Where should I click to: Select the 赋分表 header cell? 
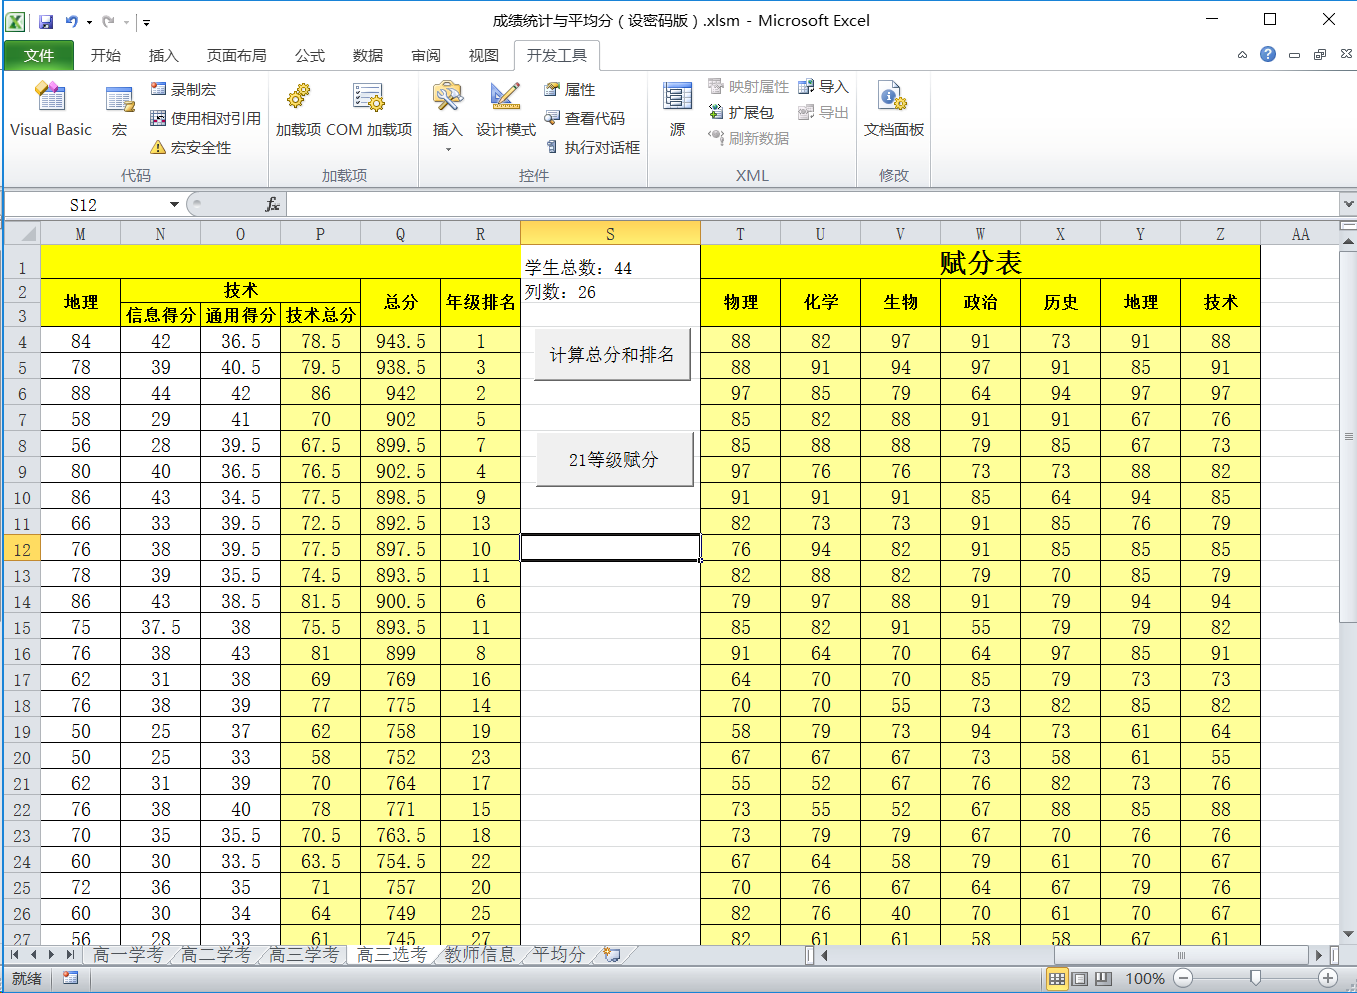coord(980,262)
